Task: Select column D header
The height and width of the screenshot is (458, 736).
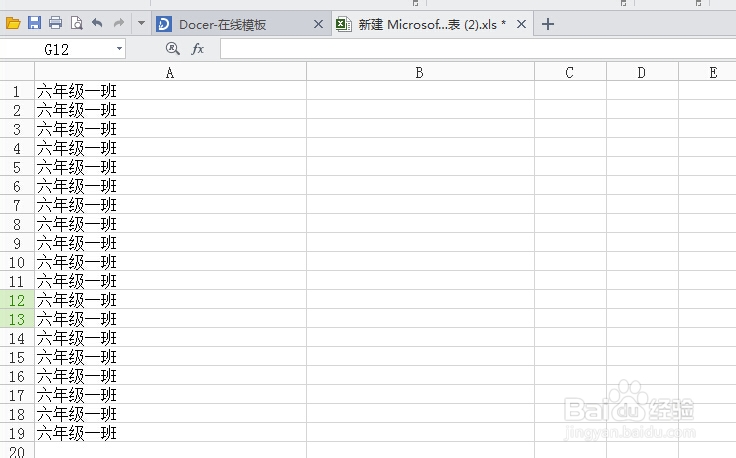Action: [x=642, y=72]
